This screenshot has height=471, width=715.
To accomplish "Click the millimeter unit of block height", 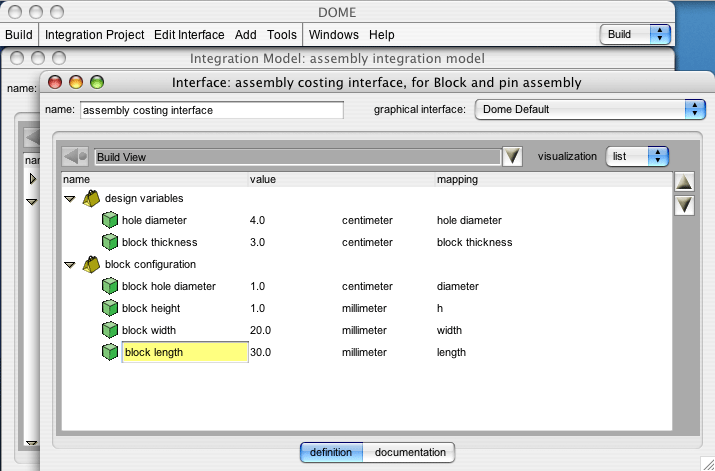I will click(x=364, y=308).
